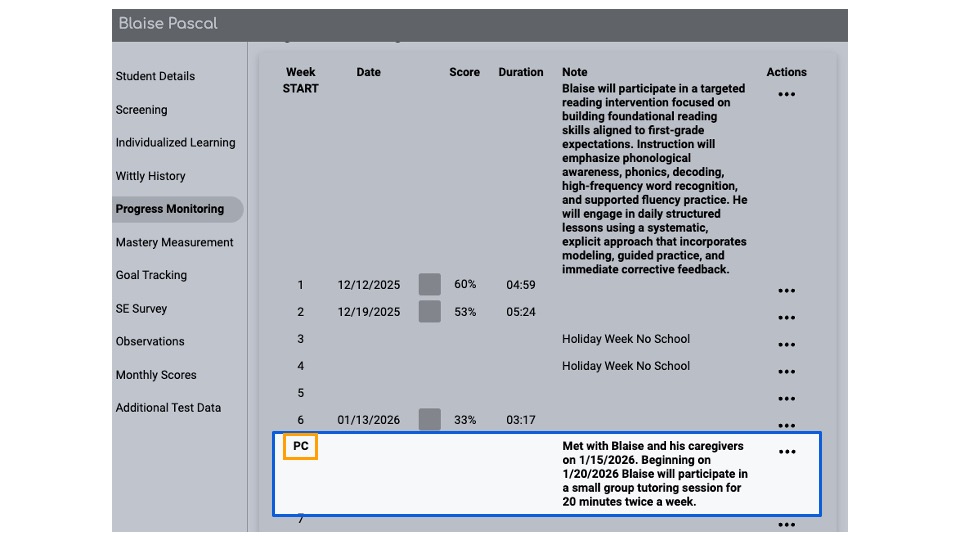The height and width of the screenshot is (540, 960).
Task: Click the gray swatch beside 53% score
Action: 430,312
